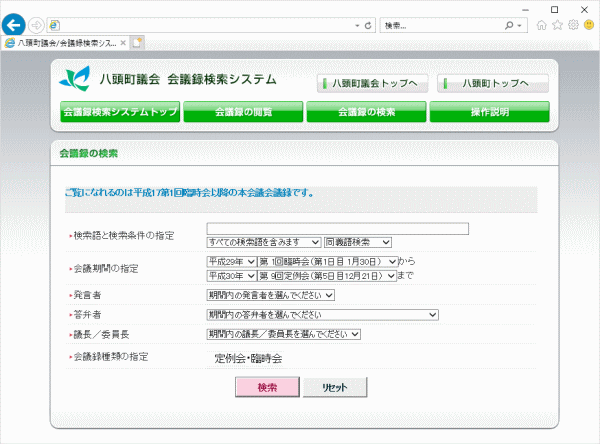Image resolution: width=600 pixels, height=444 pixels.
Task: Click the 八頭町議会 leaf logo
Action: pos(75,79)
